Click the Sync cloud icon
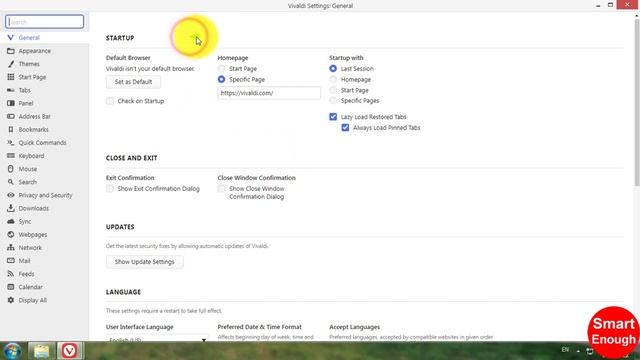This screenshot has width=640, height=360. point(11,221)
